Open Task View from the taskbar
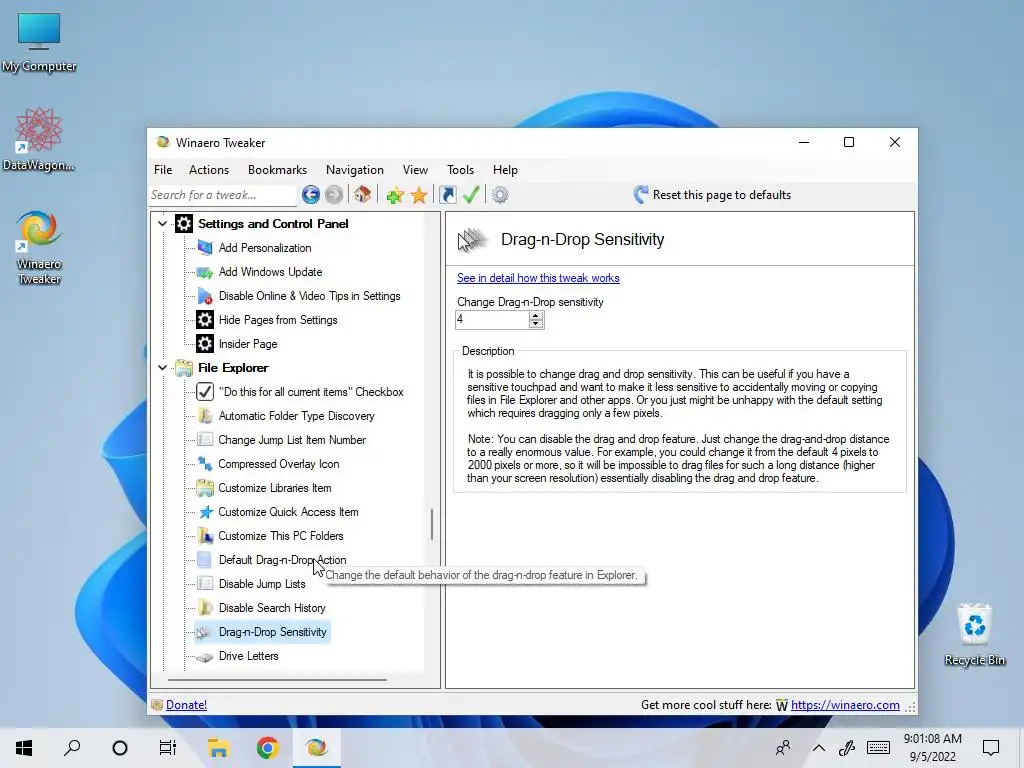 [168, 748]
